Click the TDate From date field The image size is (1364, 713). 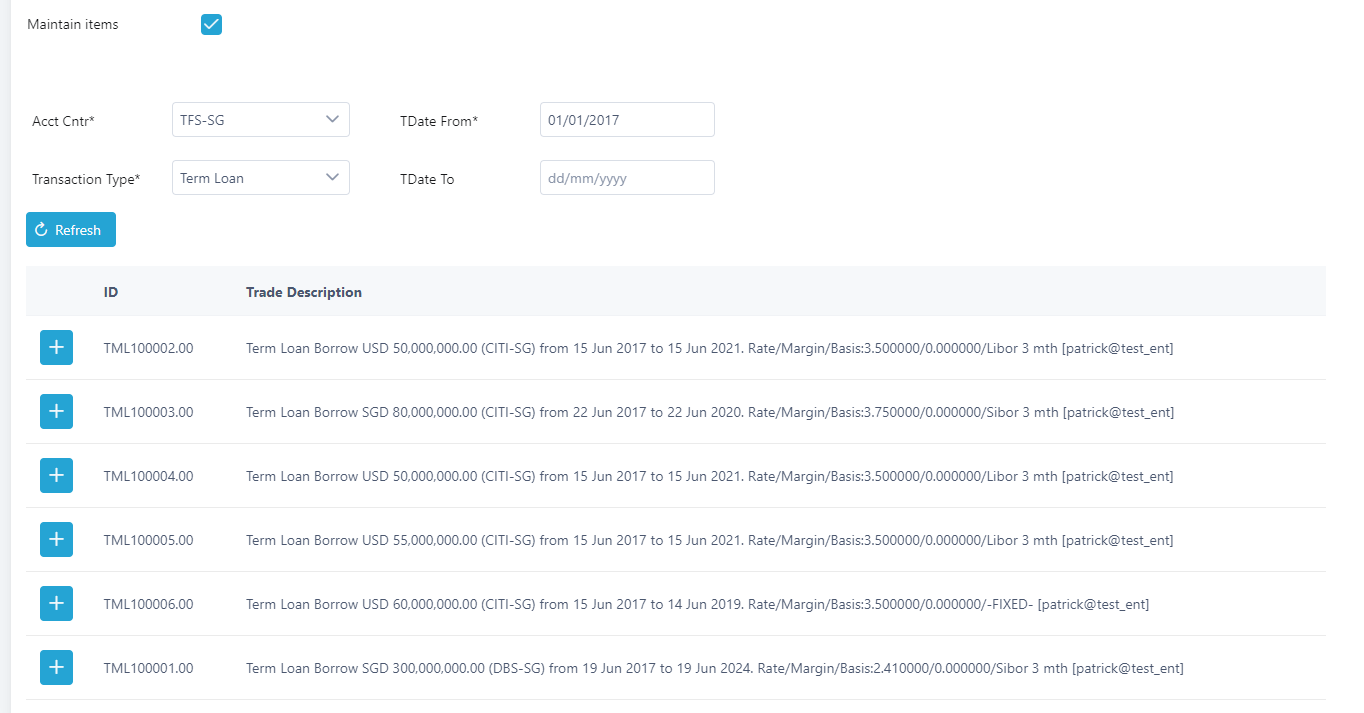626,120
